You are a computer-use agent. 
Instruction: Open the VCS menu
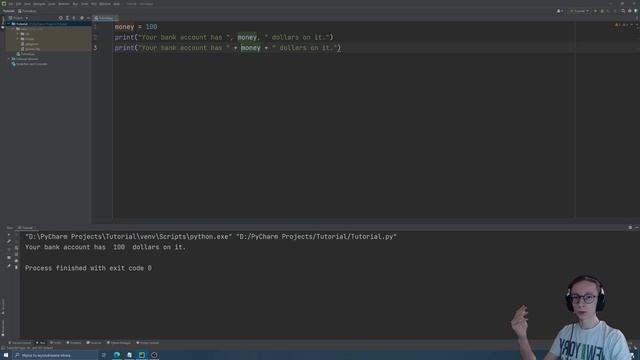[x=94, y=4]
